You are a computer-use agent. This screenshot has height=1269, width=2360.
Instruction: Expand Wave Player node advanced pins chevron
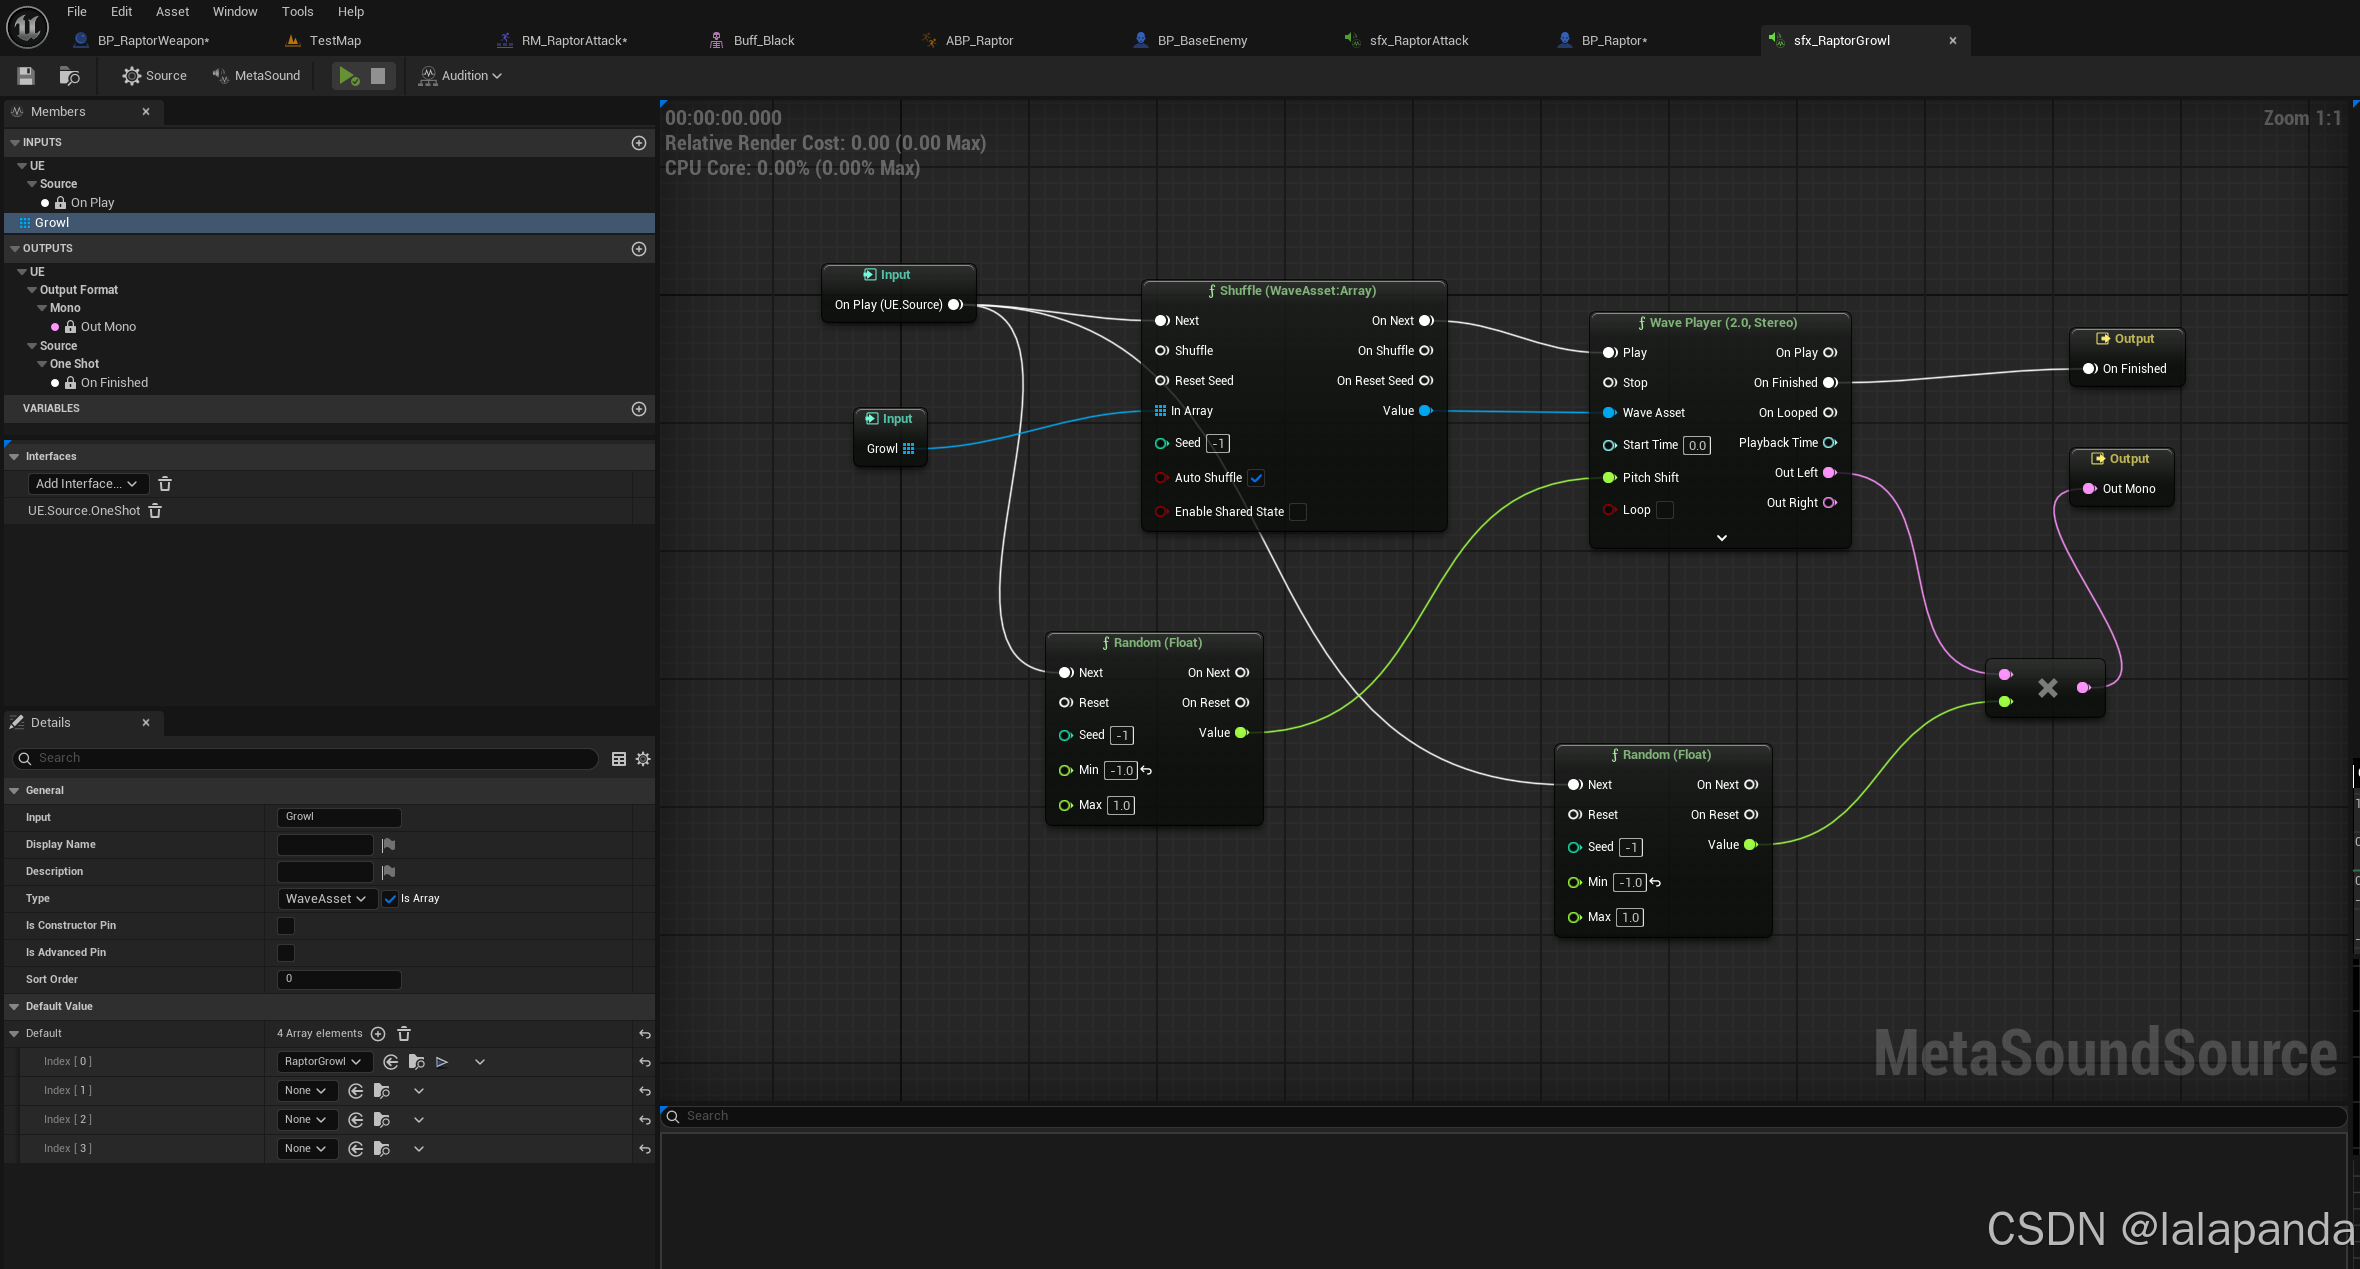[x=1721, y=538]
